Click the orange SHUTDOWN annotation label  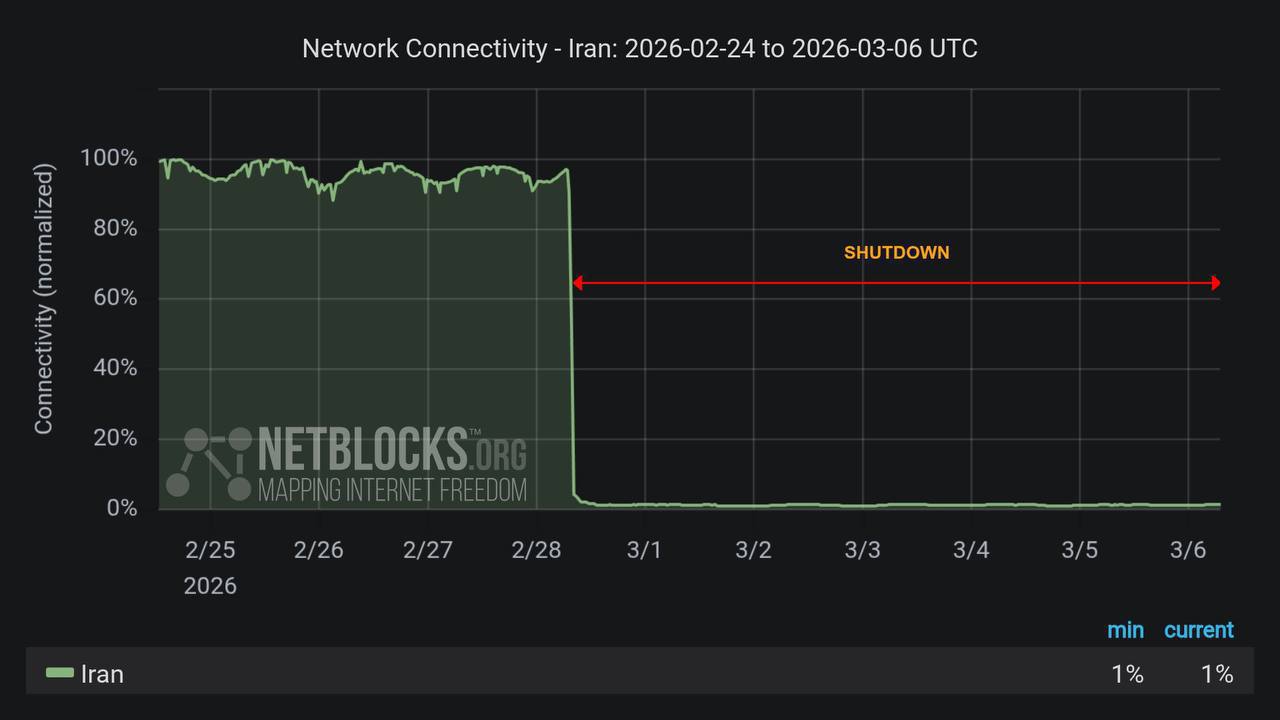tap(896, 253)
